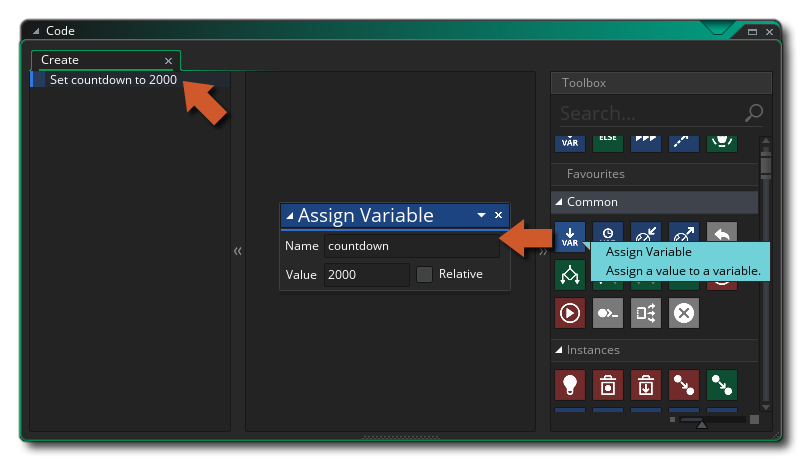This screenshot has width=802, height=461.
Task: Select the red Execute Code play icon
Action: 570,313
